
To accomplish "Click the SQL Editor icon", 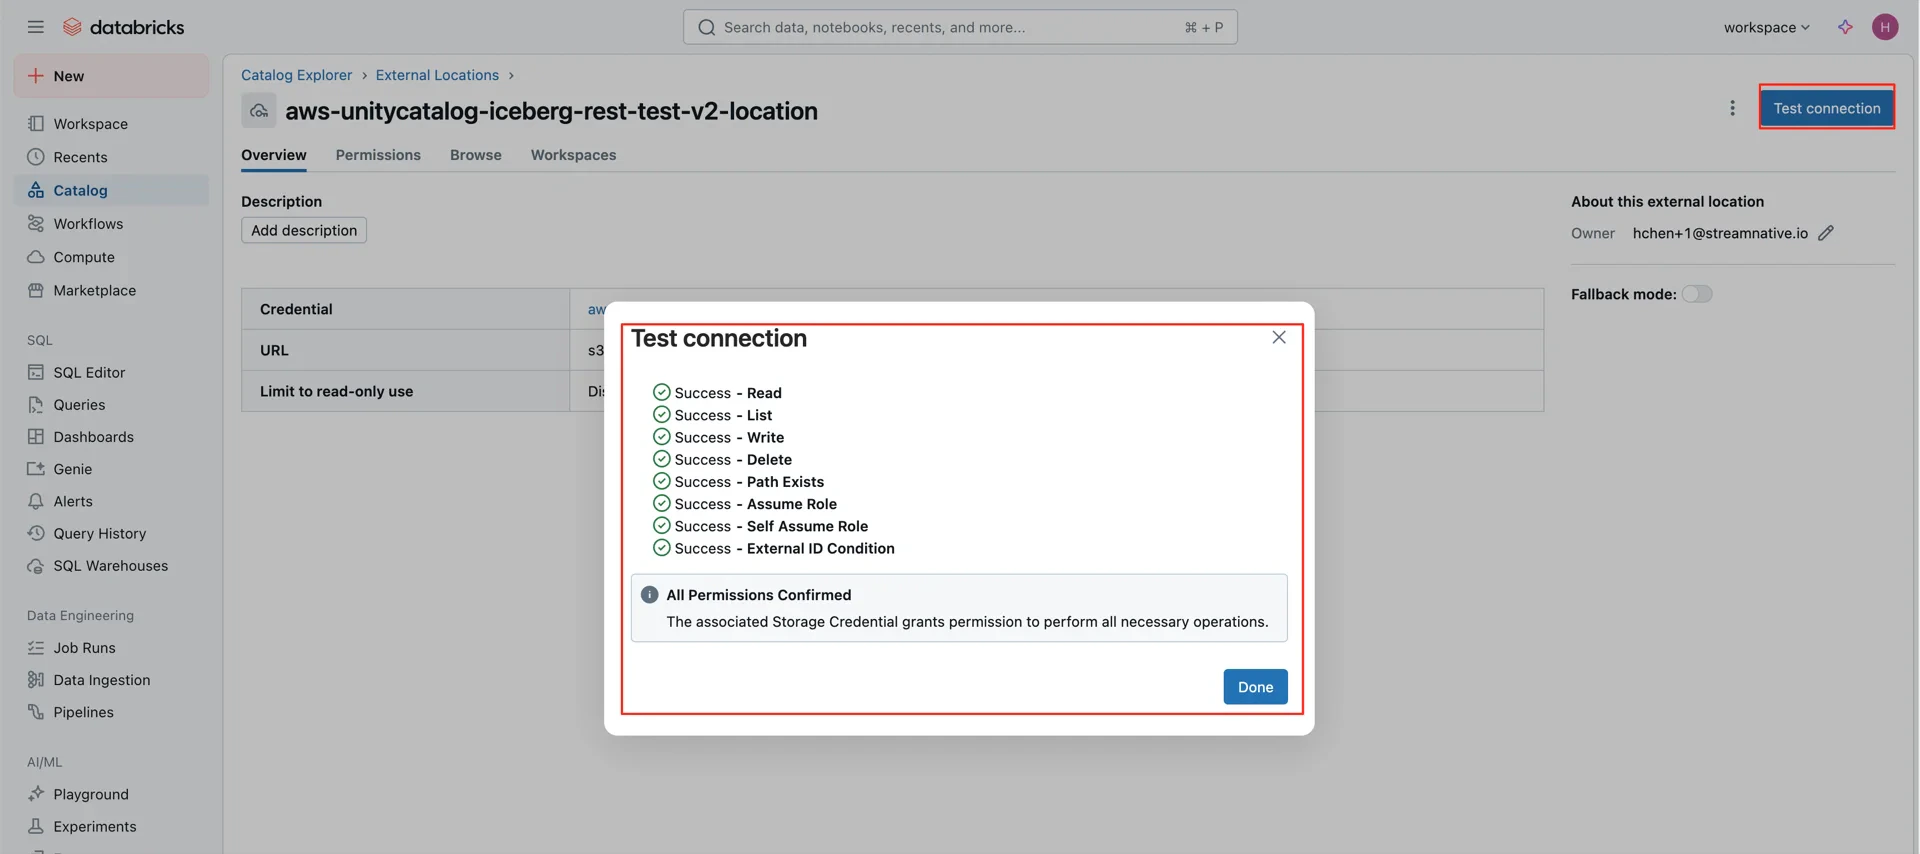I will 36,372.
